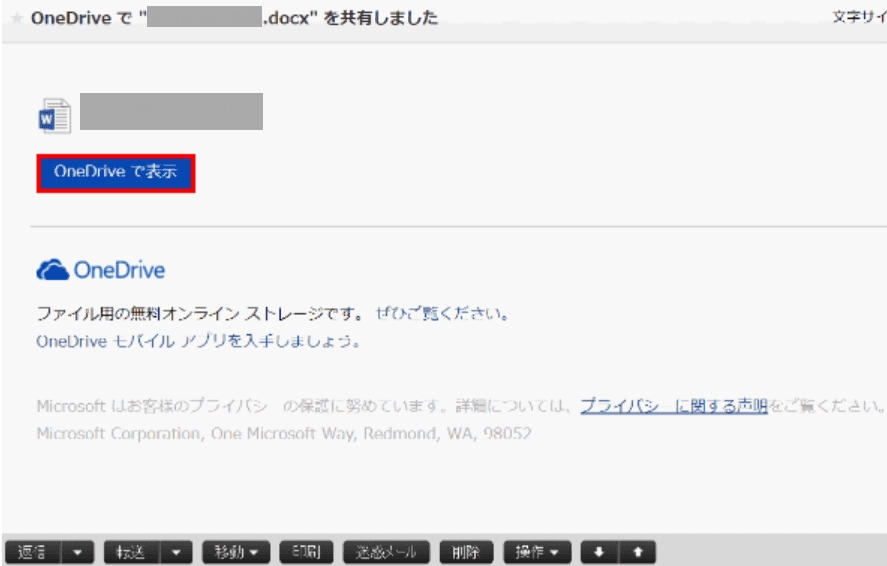Open the 移動 move dropdown
The image size is (887, 566).
236,552
